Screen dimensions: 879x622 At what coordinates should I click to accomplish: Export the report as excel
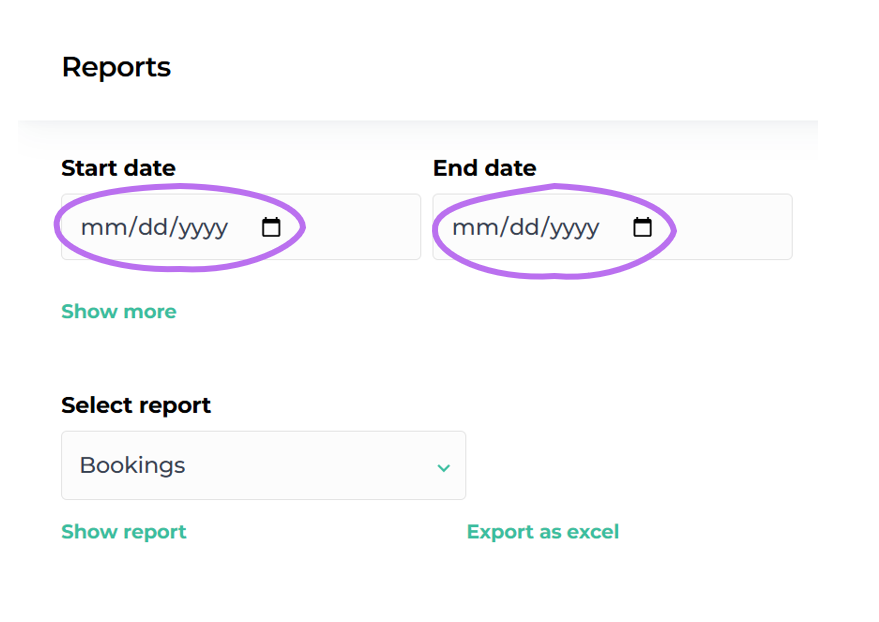[x=543, y=532]
